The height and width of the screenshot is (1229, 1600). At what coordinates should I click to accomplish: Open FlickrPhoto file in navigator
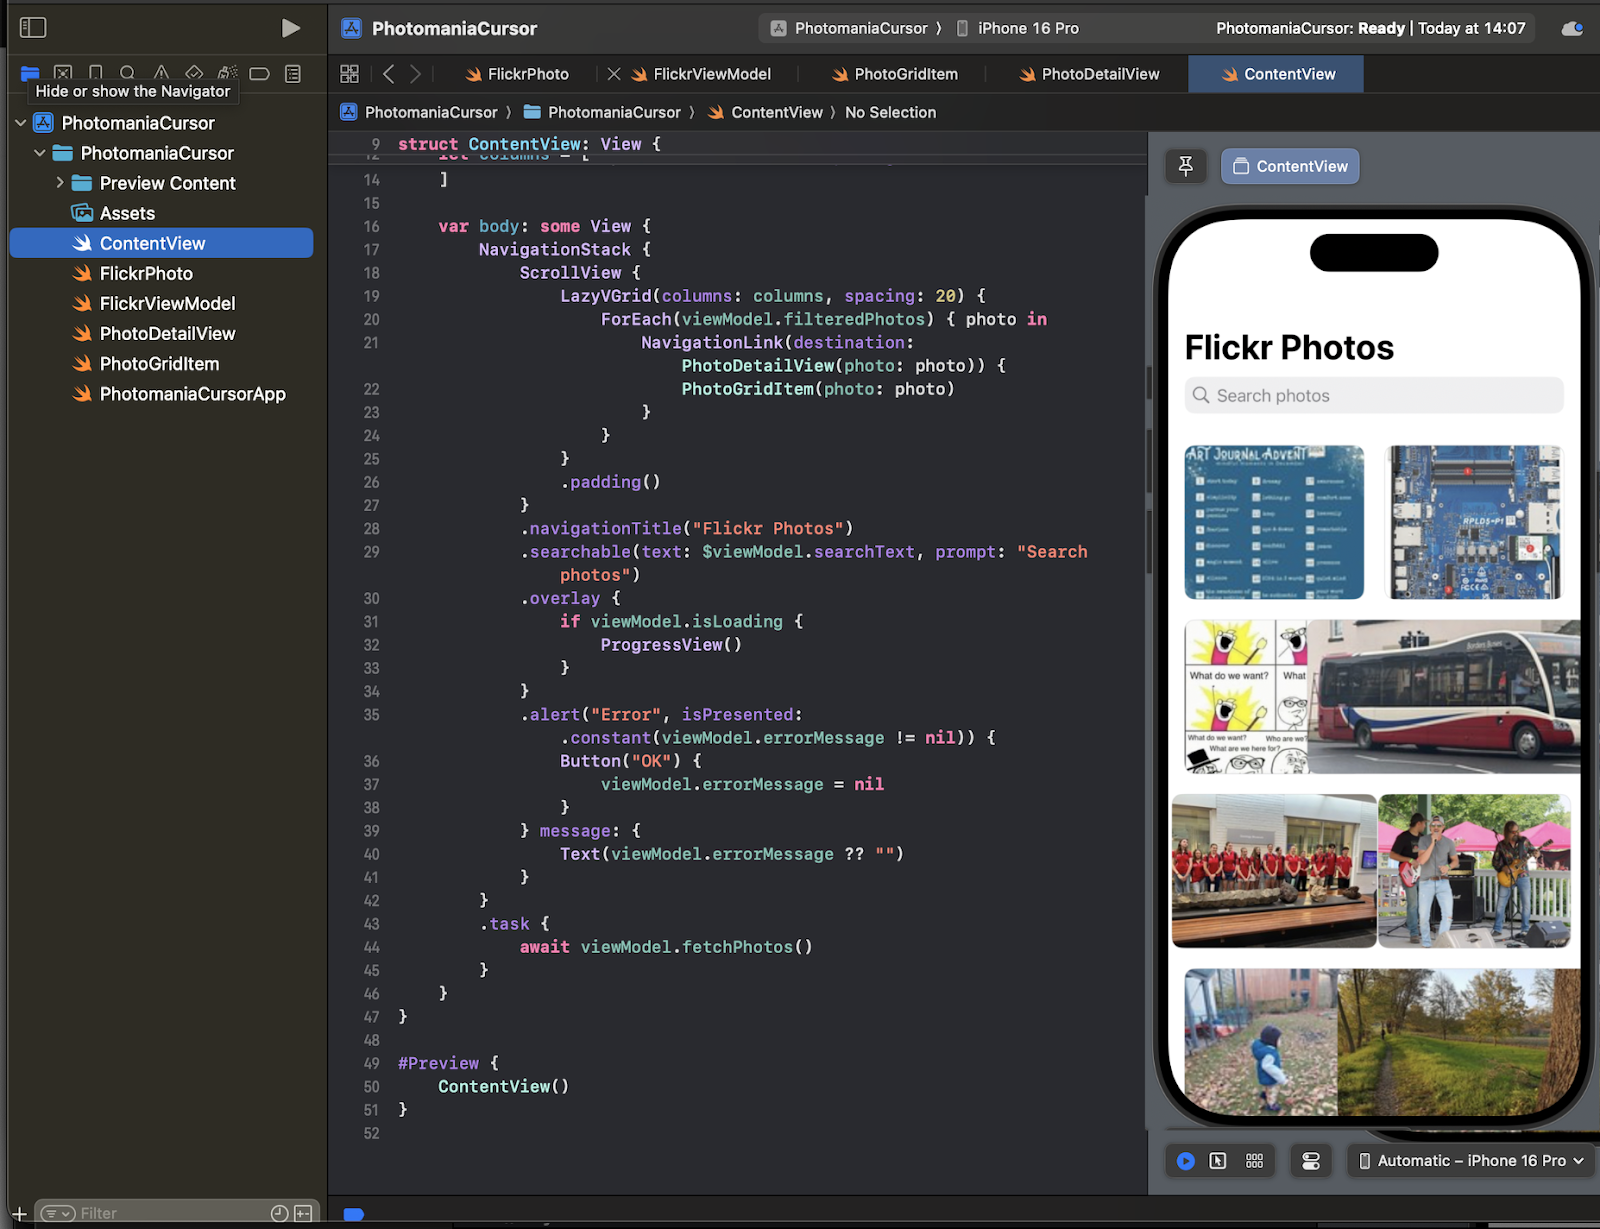146,273
